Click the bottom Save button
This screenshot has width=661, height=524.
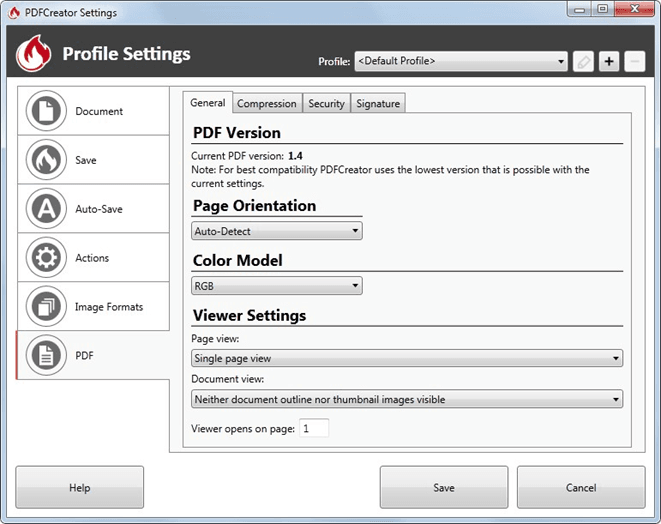[x=444, y=487]
